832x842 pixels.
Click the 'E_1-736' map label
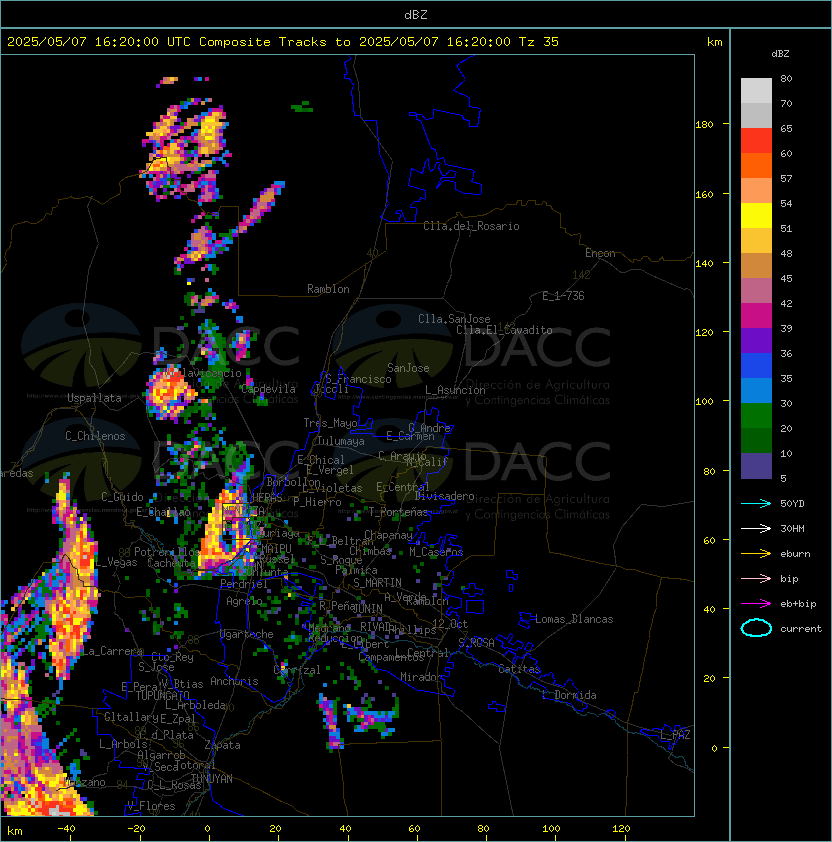pyautogui.click(x=563, y=296)
